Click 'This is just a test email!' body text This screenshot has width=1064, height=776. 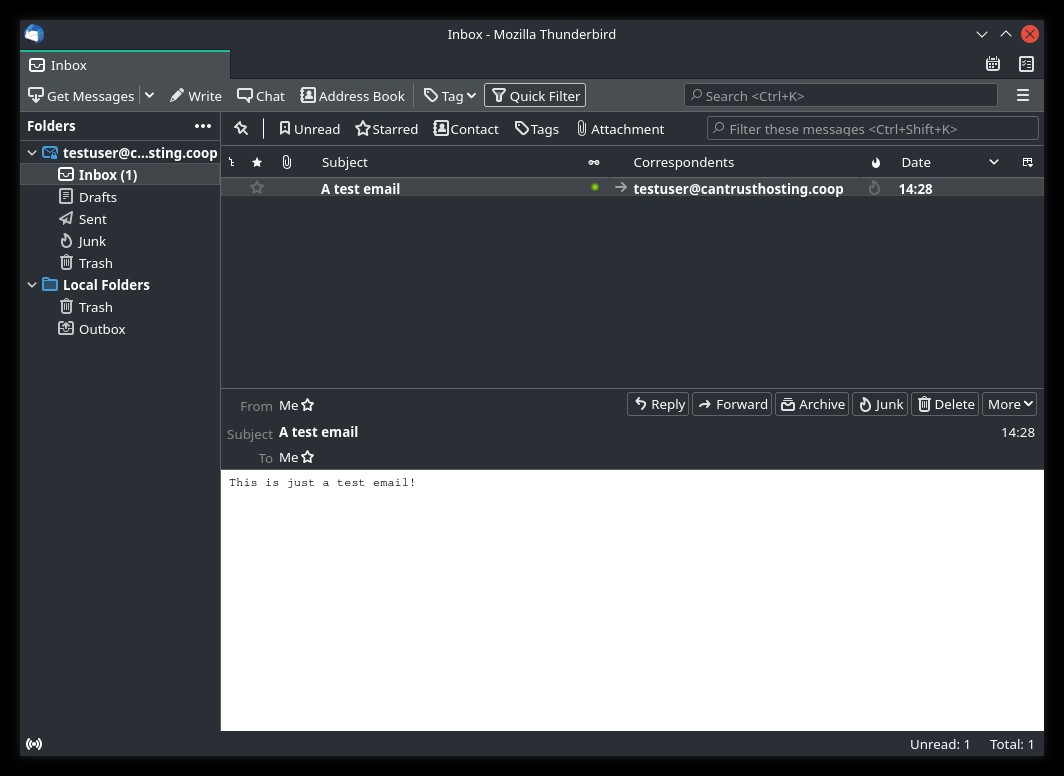[x=322, y=482]
